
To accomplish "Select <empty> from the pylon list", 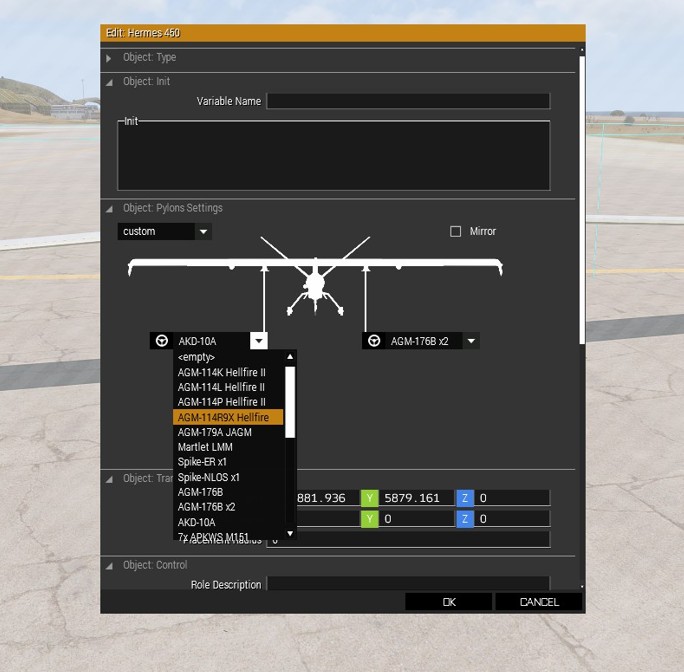I will 228,357.
